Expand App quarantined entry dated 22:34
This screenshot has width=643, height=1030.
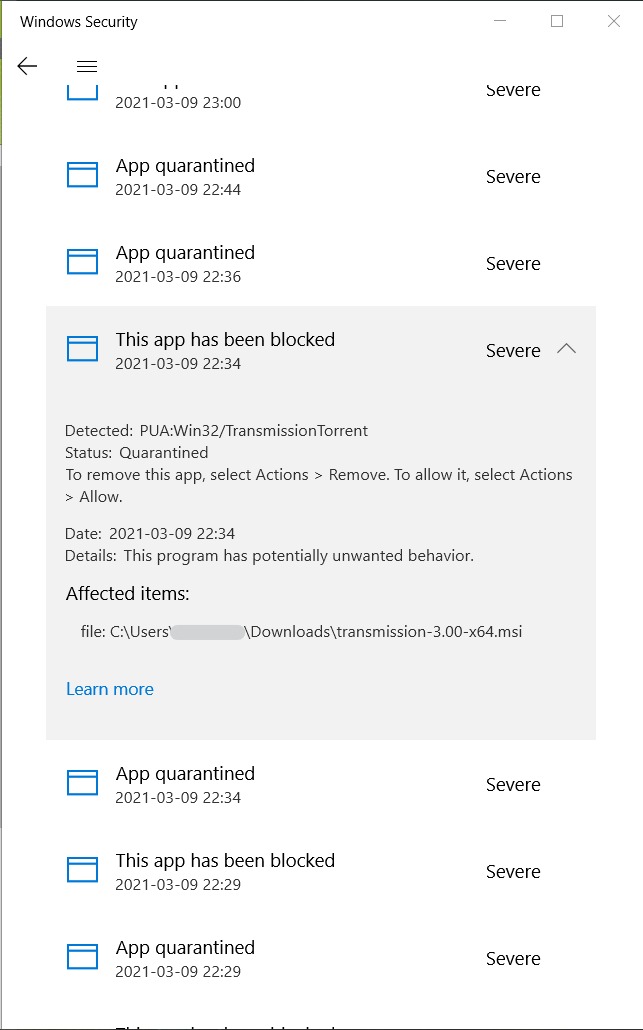(321, 784)
